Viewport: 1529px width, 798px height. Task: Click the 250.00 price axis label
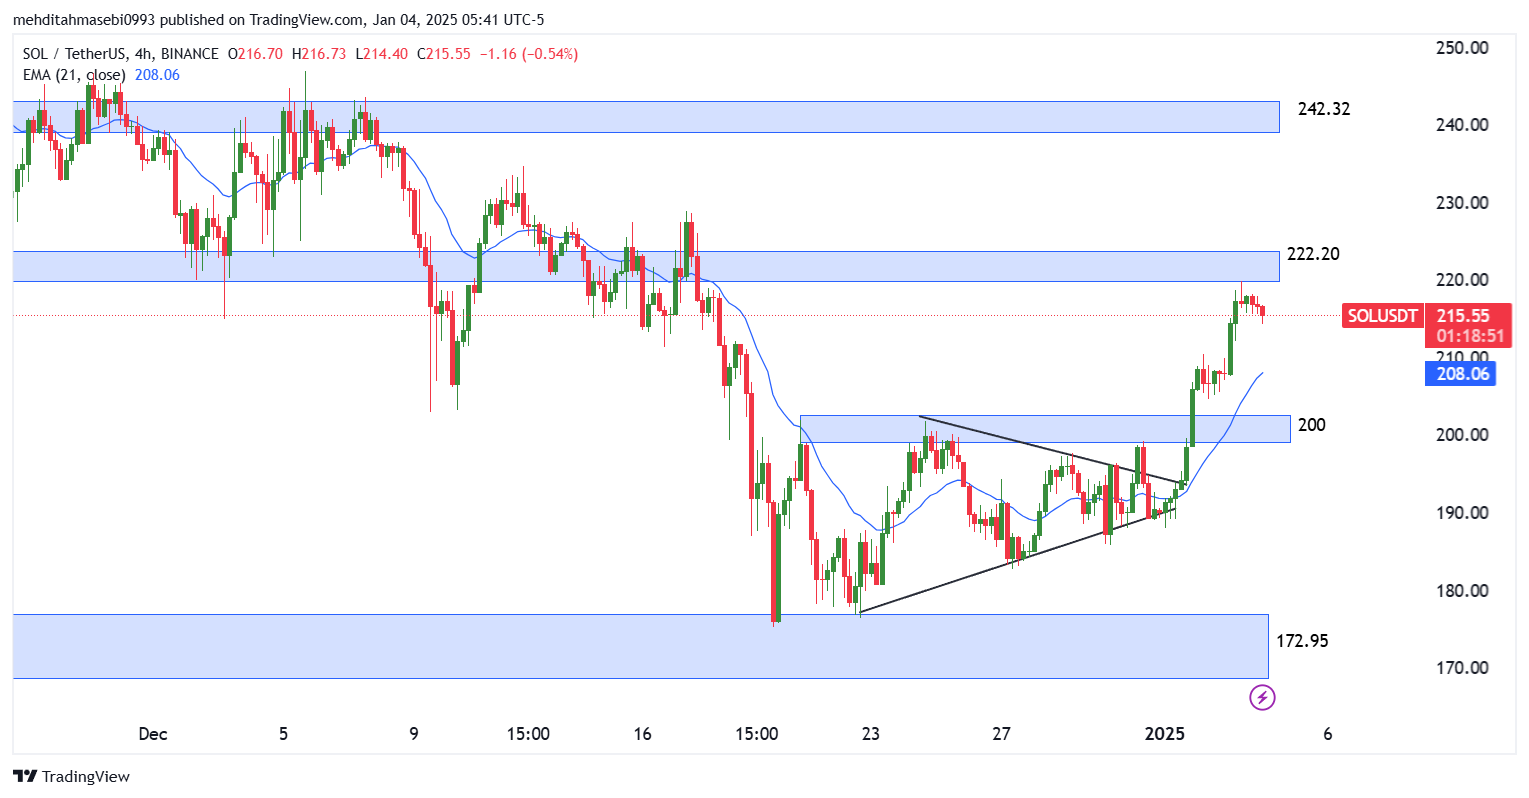[1462, 48]
